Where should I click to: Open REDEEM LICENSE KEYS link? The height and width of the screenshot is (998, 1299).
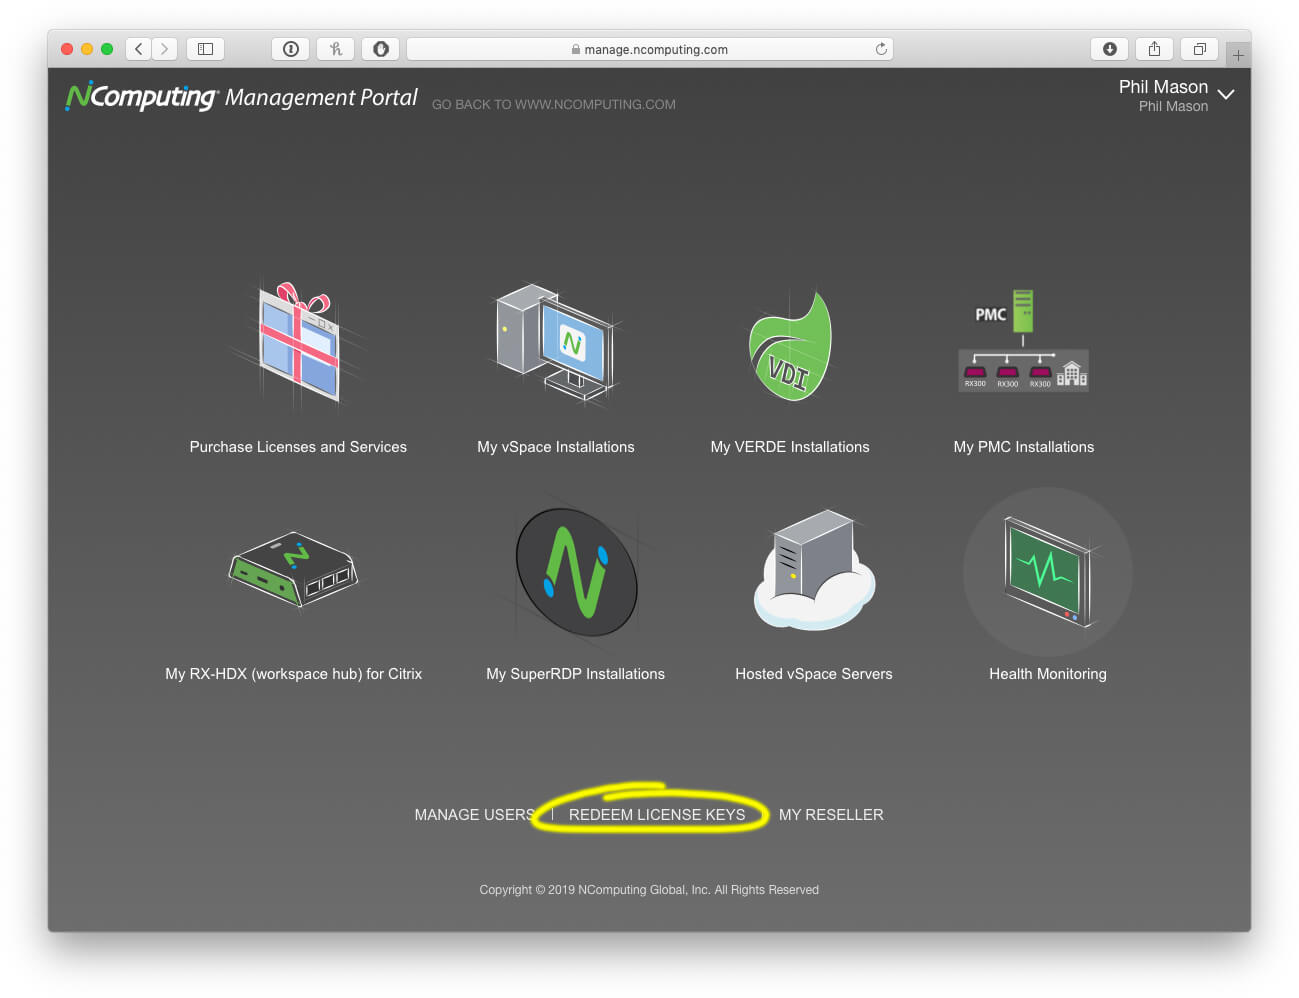click(x=657, y=815)
